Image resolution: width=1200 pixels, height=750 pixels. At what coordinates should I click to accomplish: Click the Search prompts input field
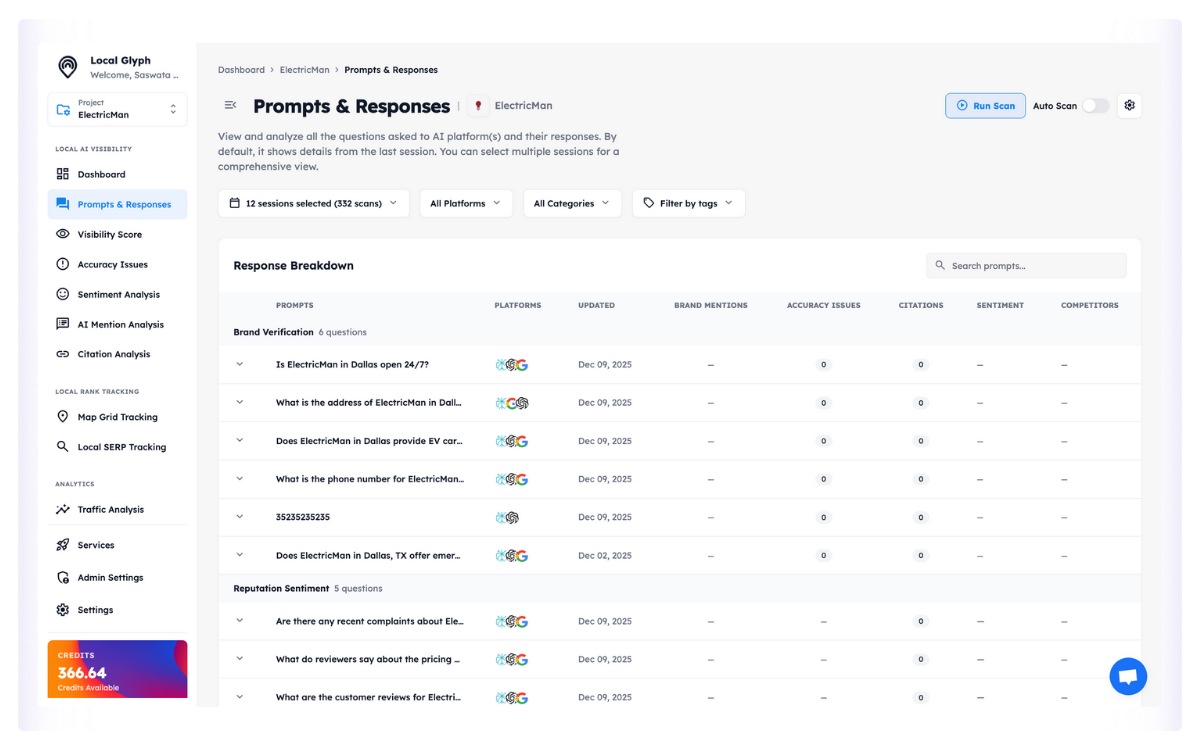1030,266
